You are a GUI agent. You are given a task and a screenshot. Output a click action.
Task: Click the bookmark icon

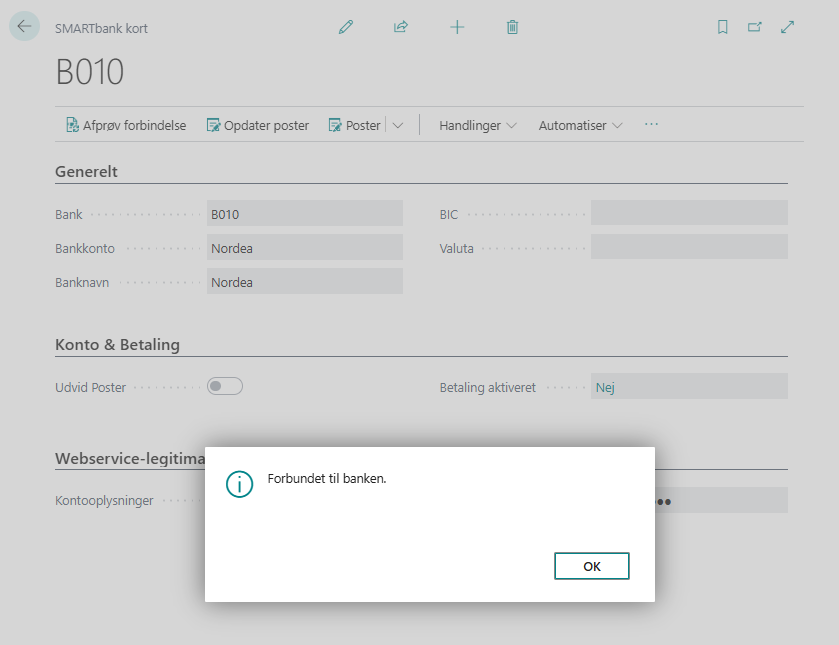(x=723, y=28)
